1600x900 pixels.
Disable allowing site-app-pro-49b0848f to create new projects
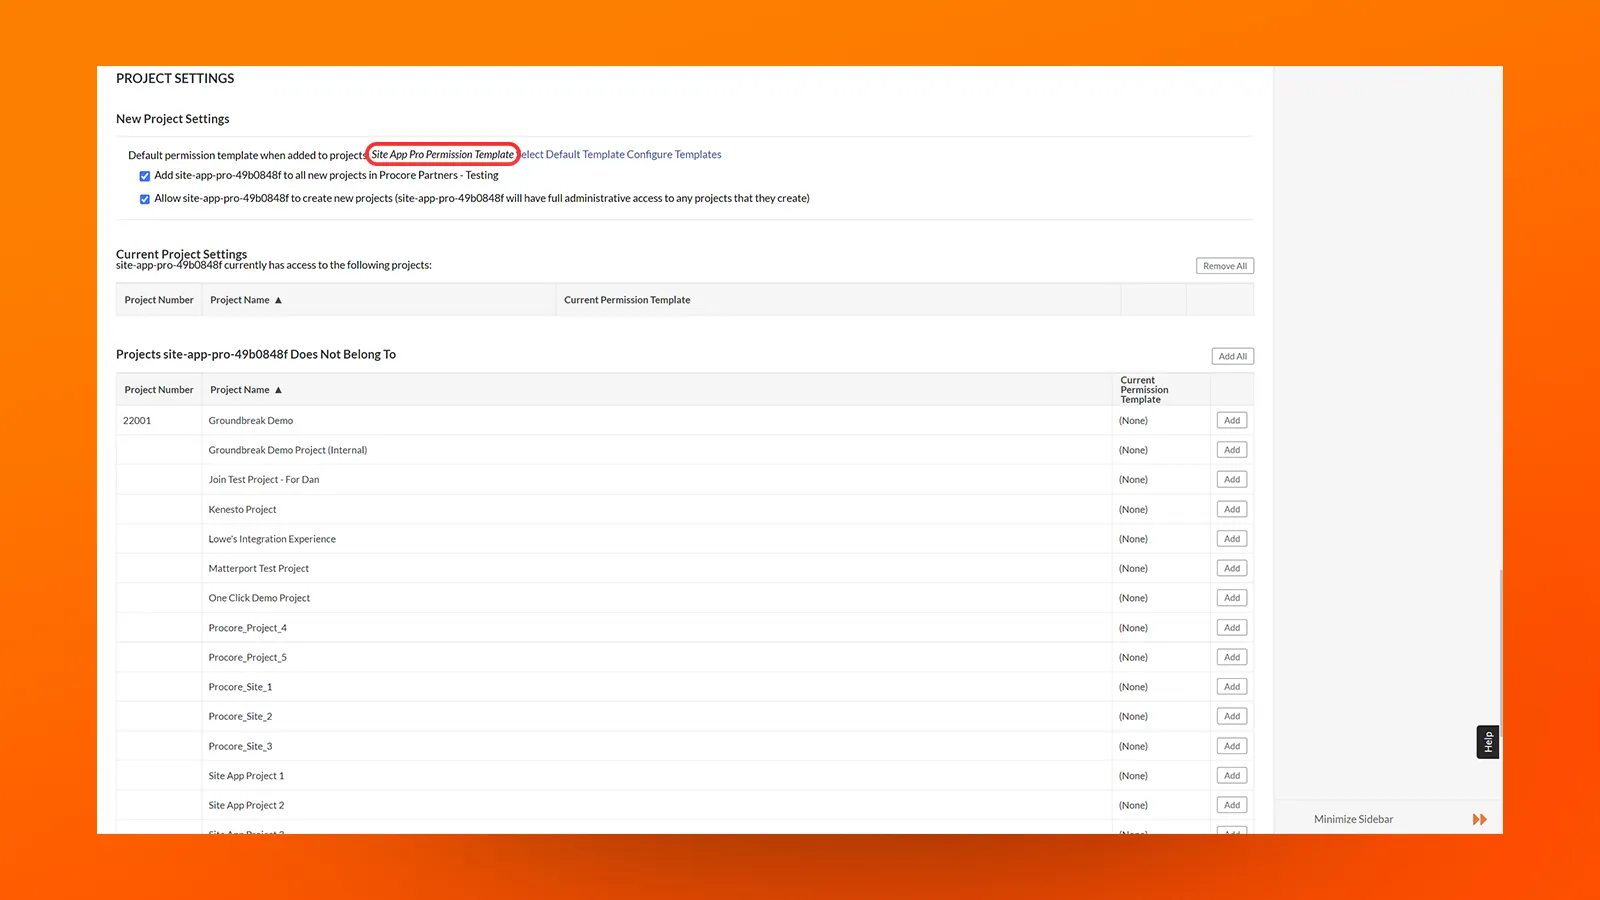pos(145,198)
